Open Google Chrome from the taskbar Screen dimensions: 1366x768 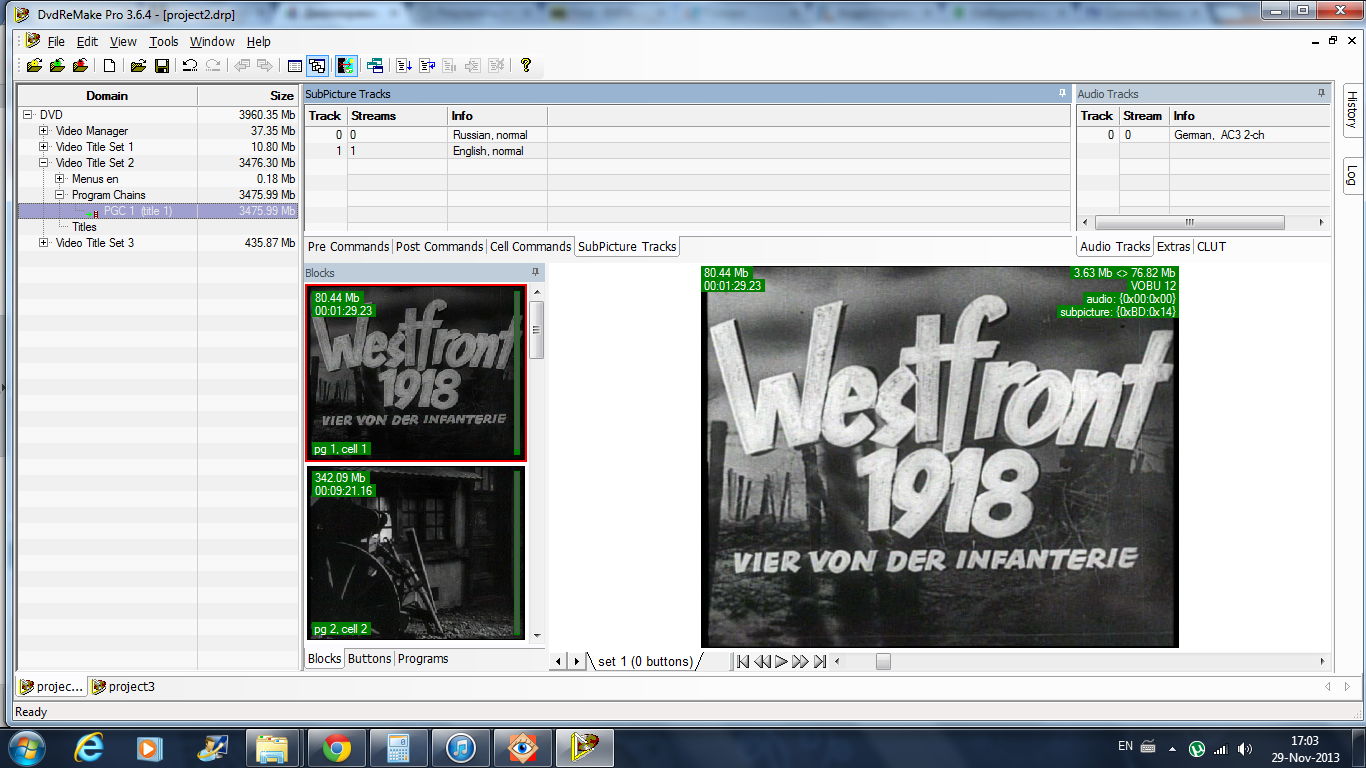pos(336,747)
